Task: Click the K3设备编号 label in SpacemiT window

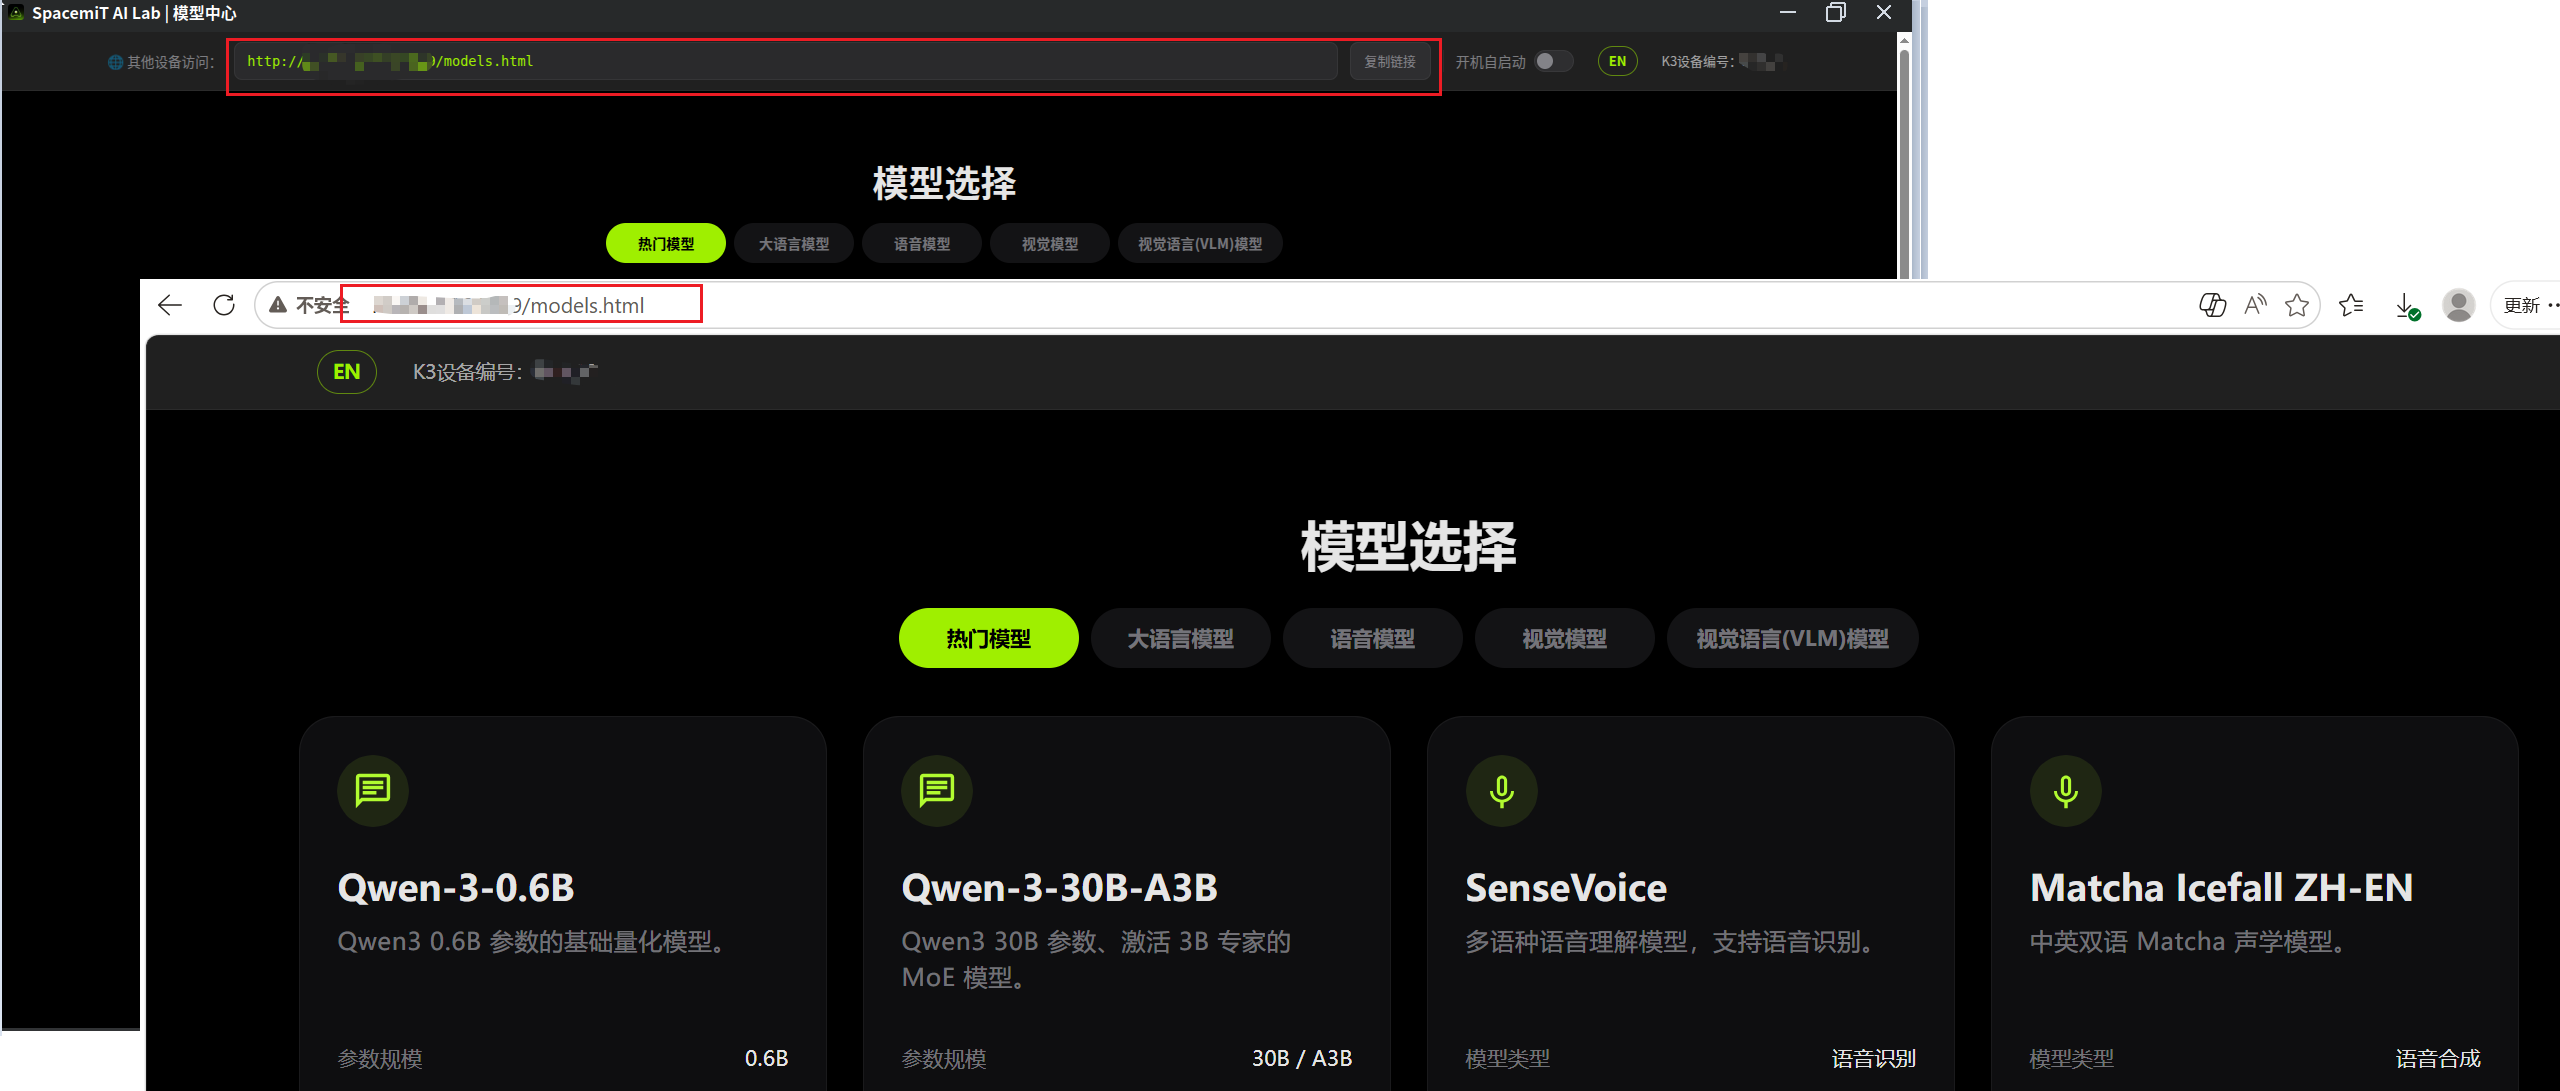Action: click(1698, 62)
